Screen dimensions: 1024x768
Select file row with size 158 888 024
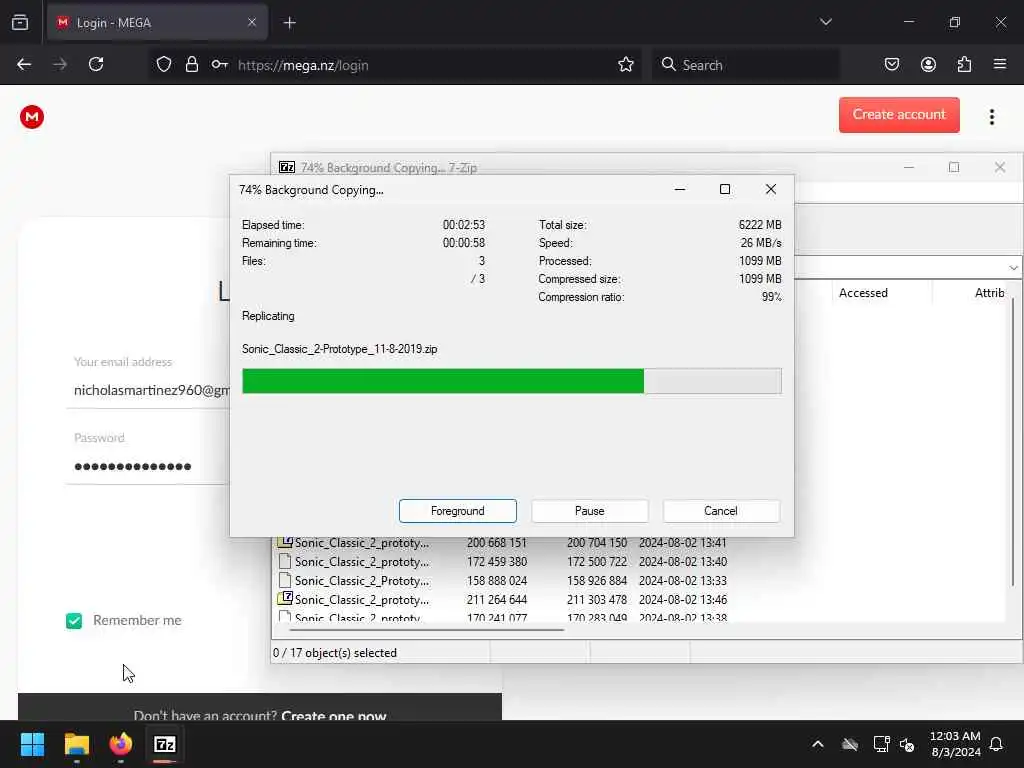coord(502,581)
